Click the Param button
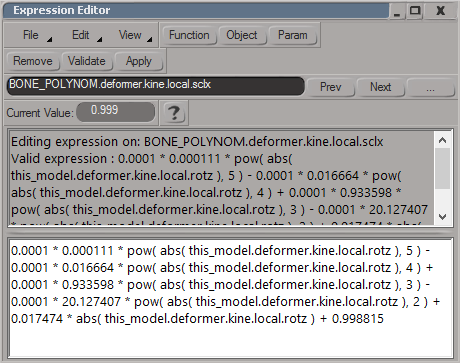Viewport: 460px width, 363px height. click(293, 35)
